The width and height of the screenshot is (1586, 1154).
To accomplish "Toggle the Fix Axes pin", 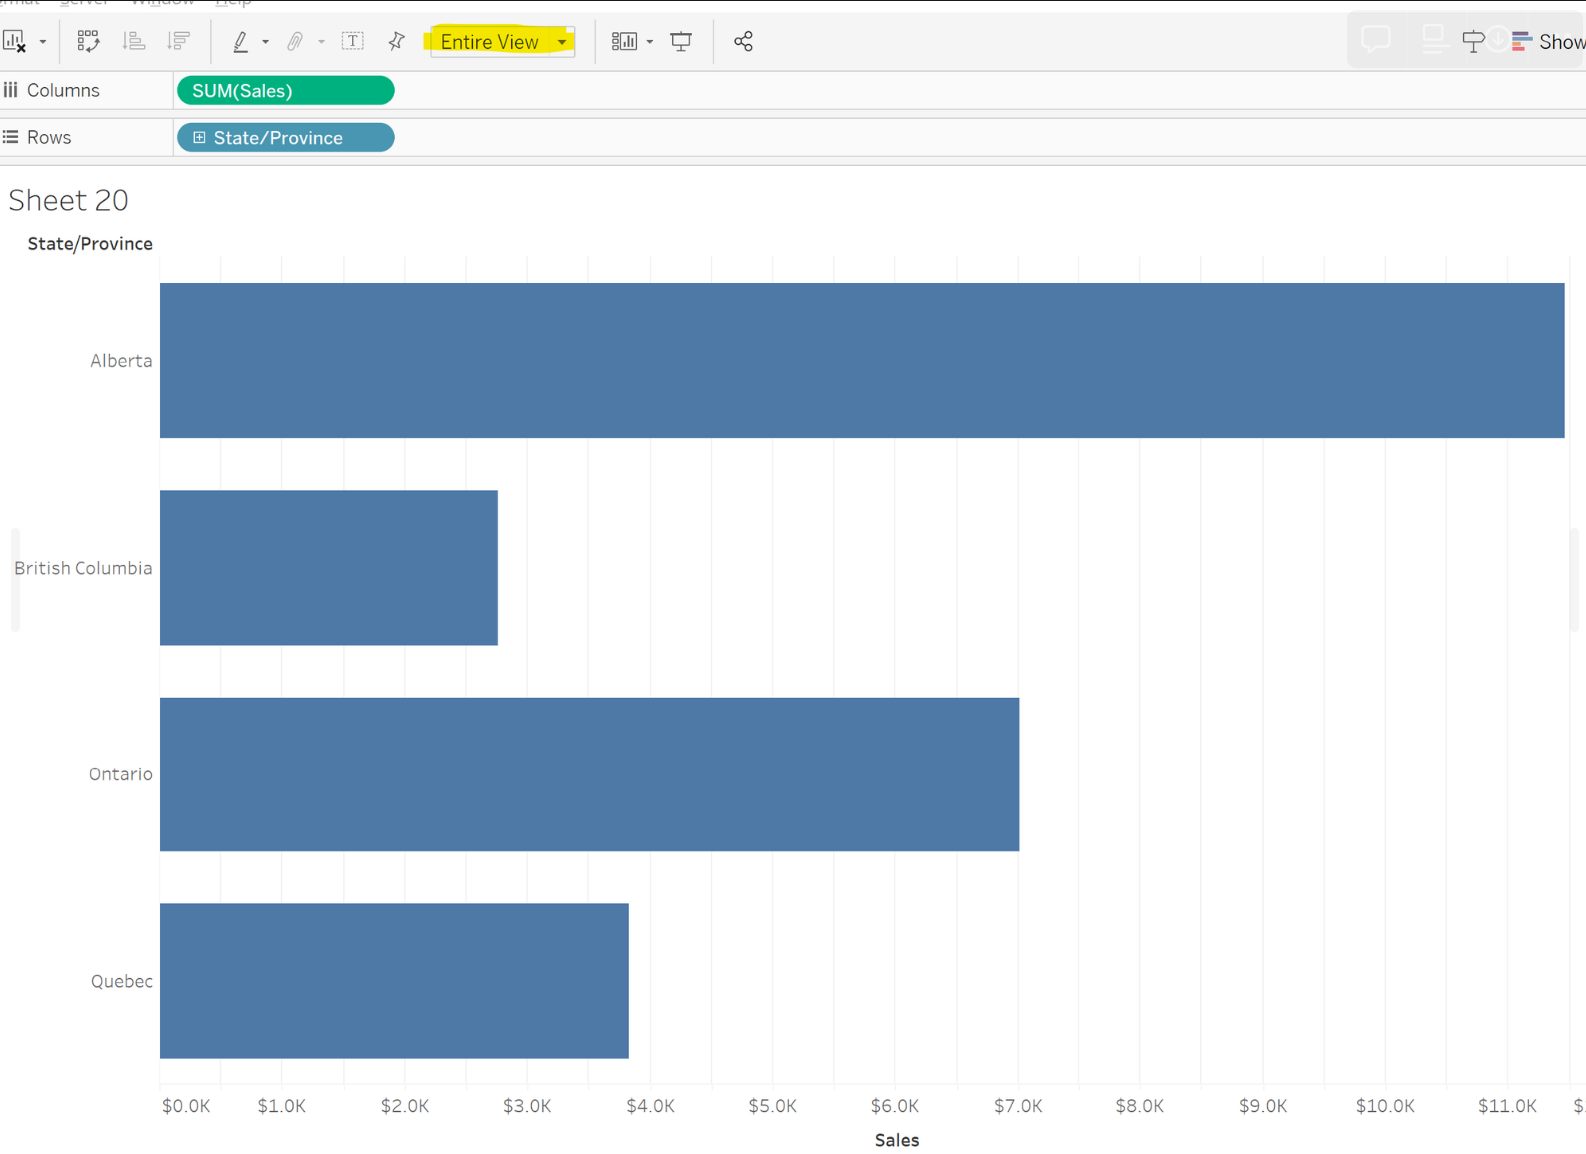I will coord(397,41).
